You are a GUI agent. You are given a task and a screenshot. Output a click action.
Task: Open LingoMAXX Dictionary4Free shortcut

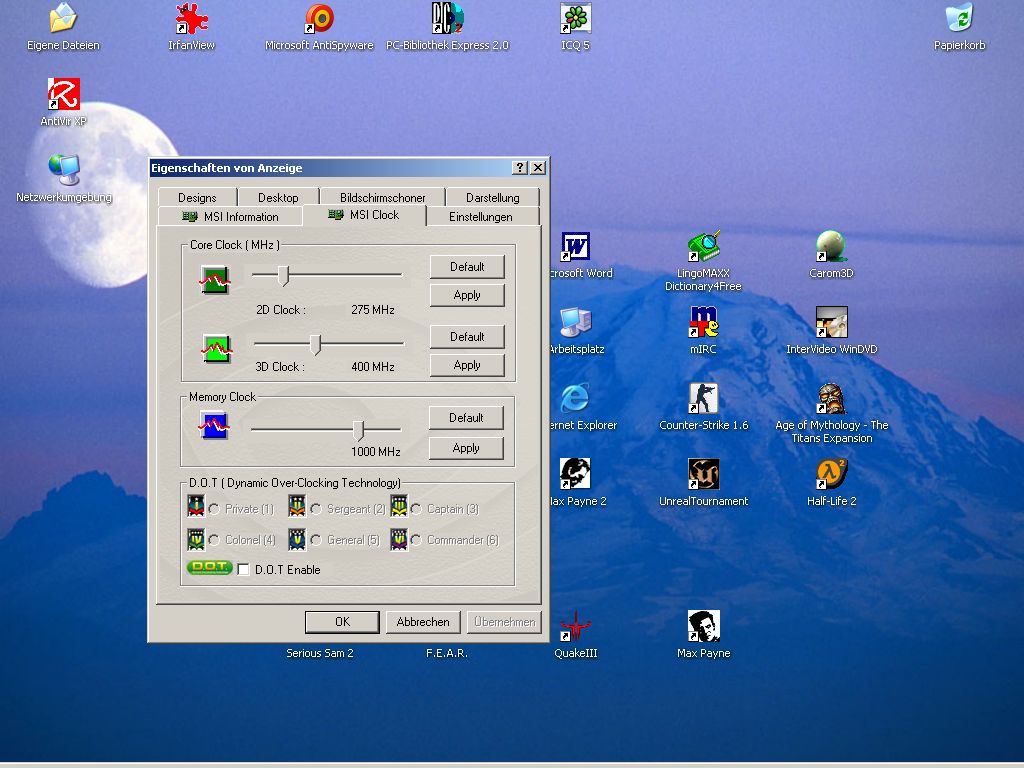pos(703,247)
